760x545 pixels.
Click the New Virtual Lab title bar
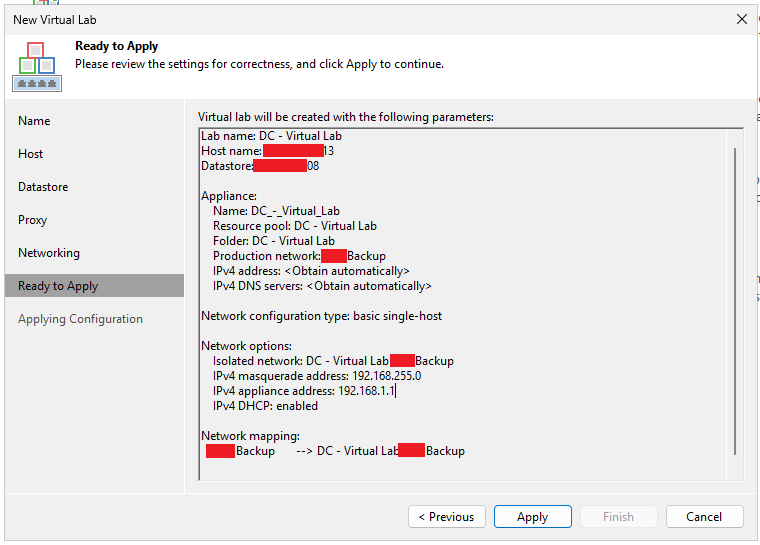(x=300, y=19)
